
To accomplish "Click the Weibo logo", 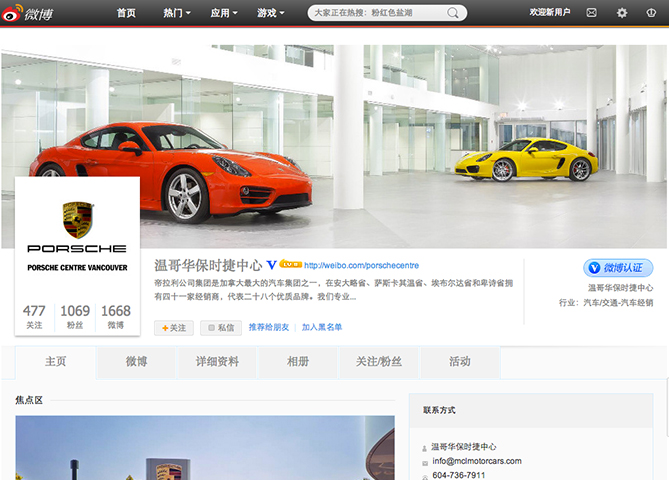I will [x=27, y=13].
